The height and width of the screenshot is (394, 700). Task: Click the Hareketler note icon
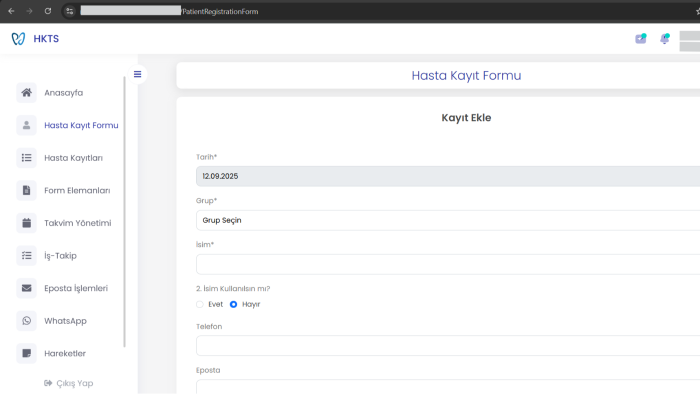coord(26,353)
